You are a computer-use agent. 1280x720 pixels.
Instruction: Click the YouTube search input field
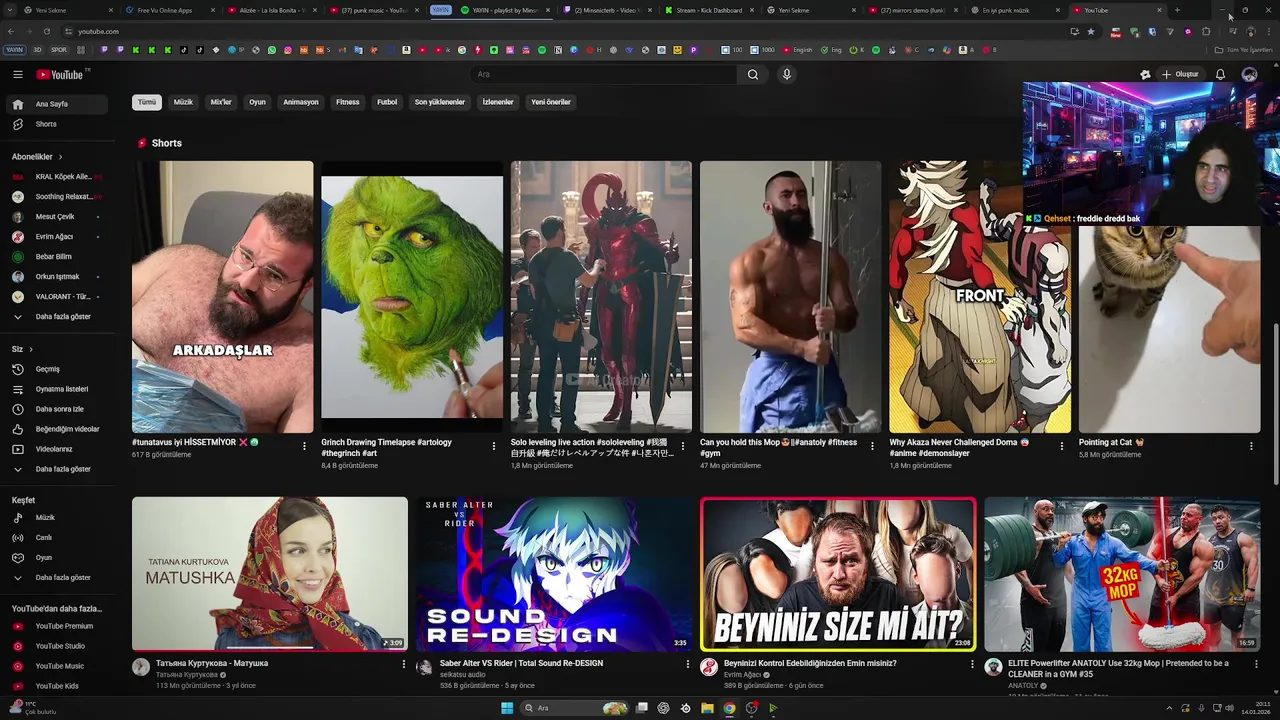click(x=604, y=74)
